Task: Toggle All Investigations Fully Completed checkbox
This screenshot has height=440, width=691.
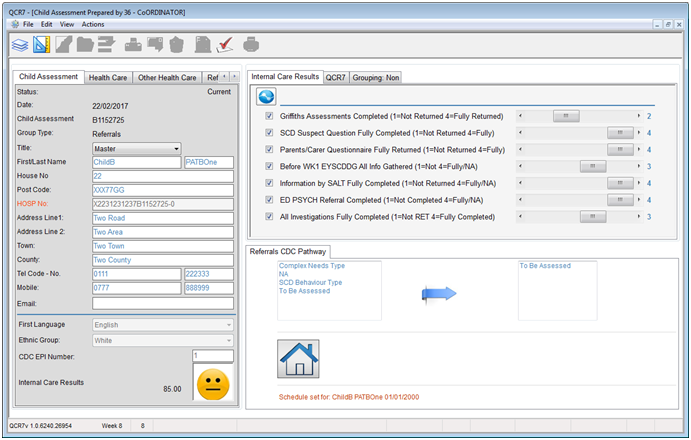Action: 269,216
